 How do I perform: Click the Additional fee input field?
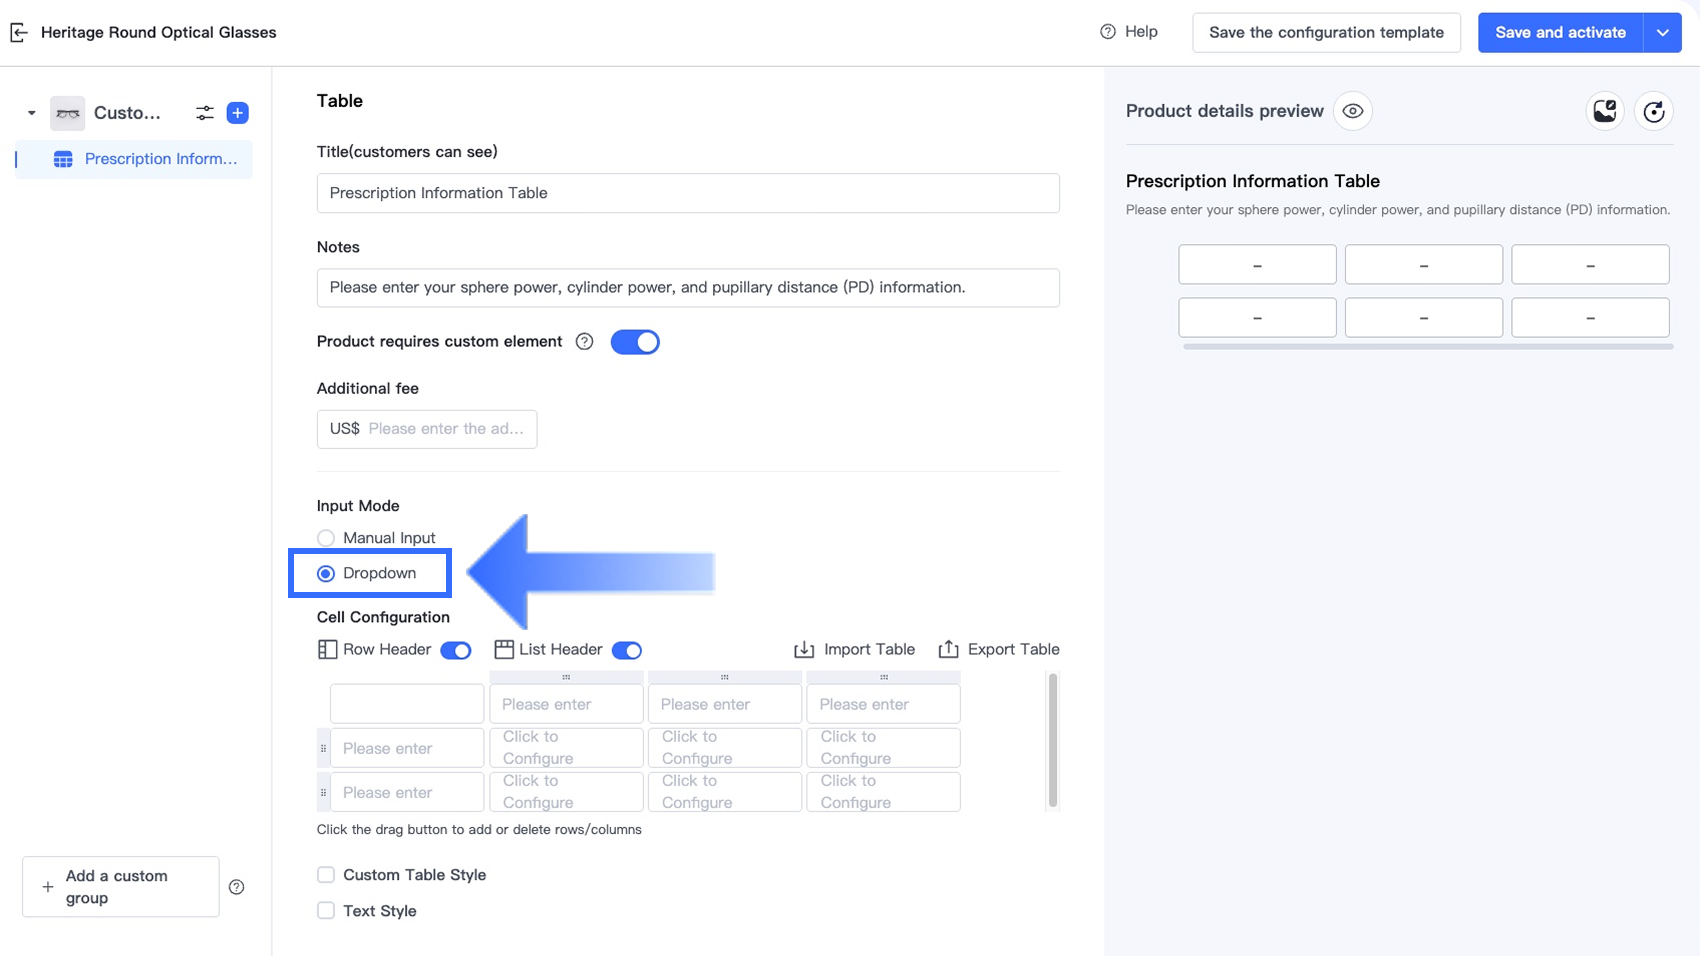(444, 429)
